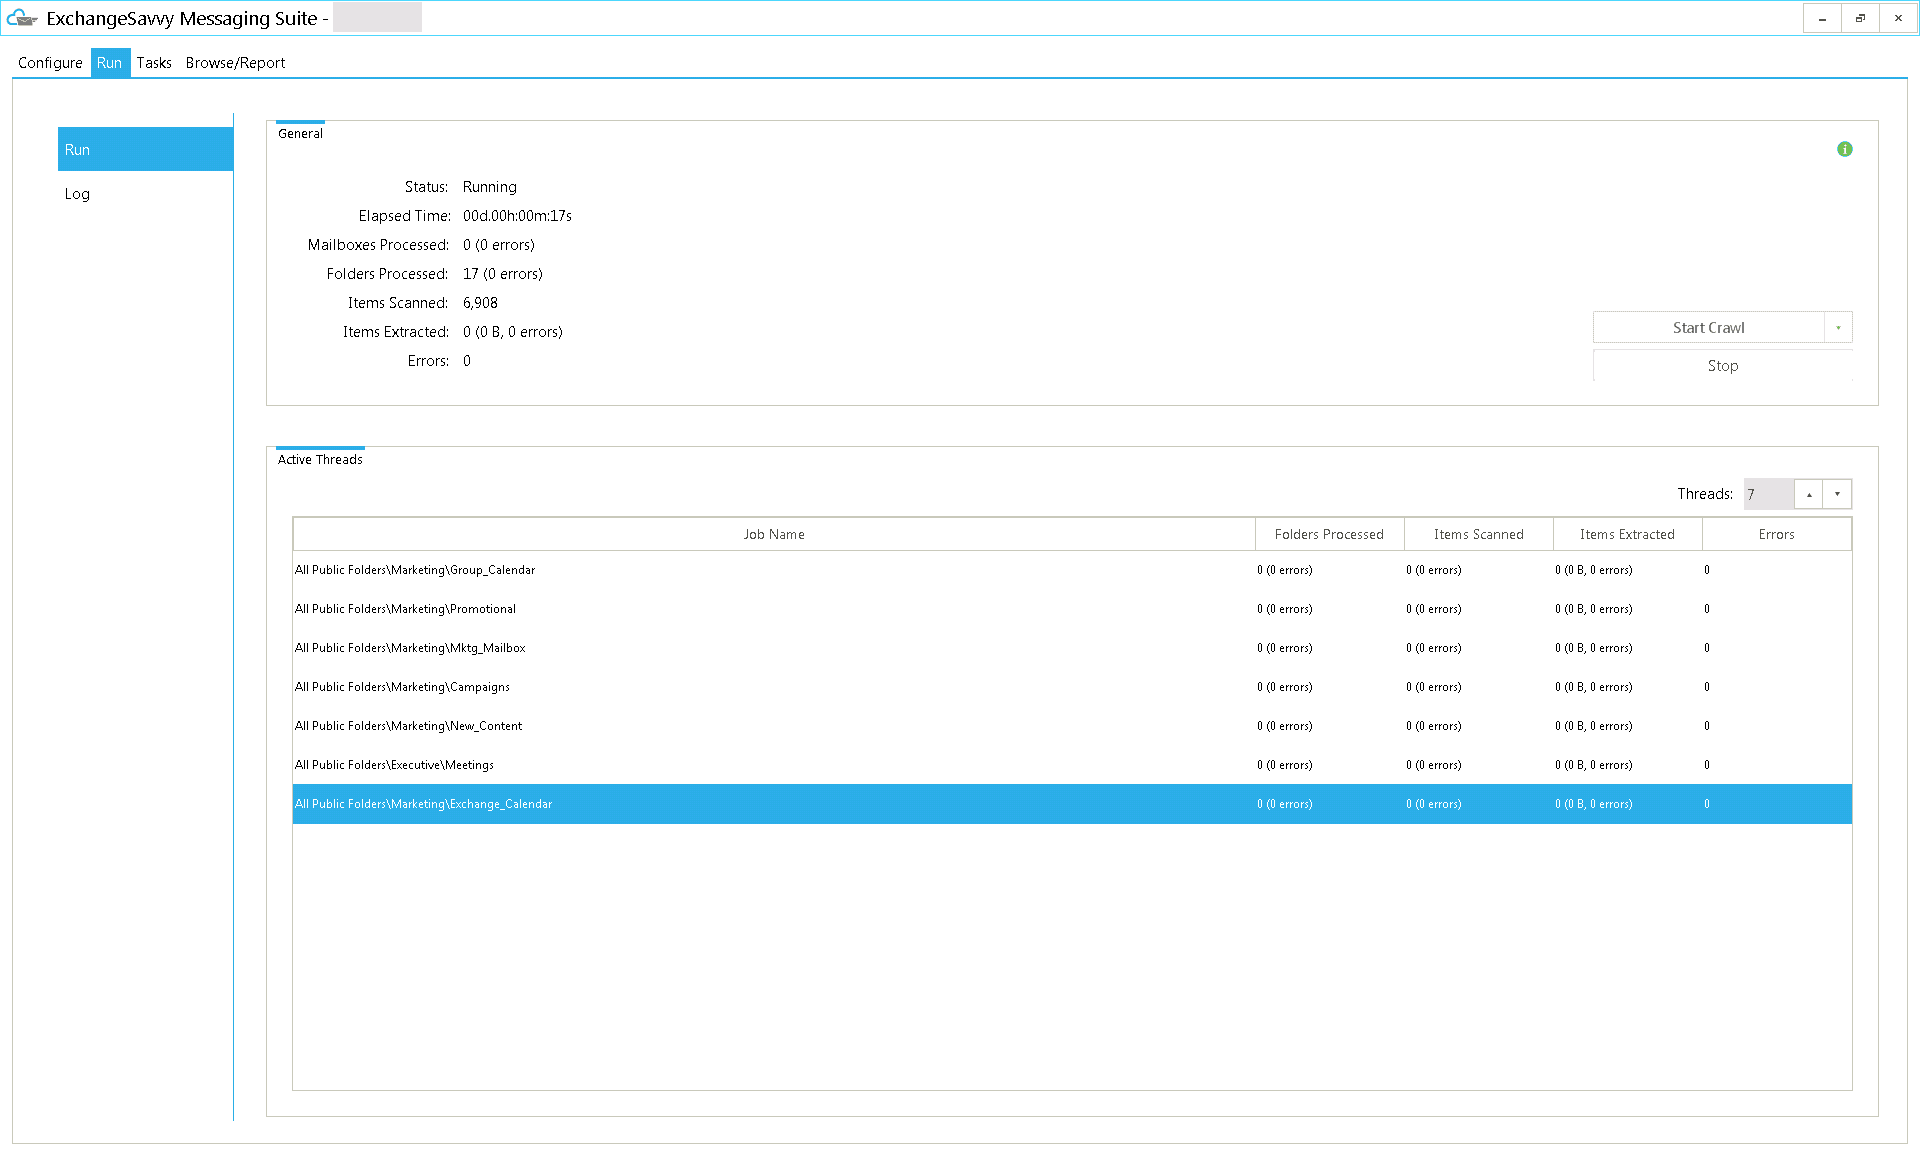Screen dimensions: 1920x1156
Task: Click Items Scanned value 6,908
Action: tap(480, 303)
